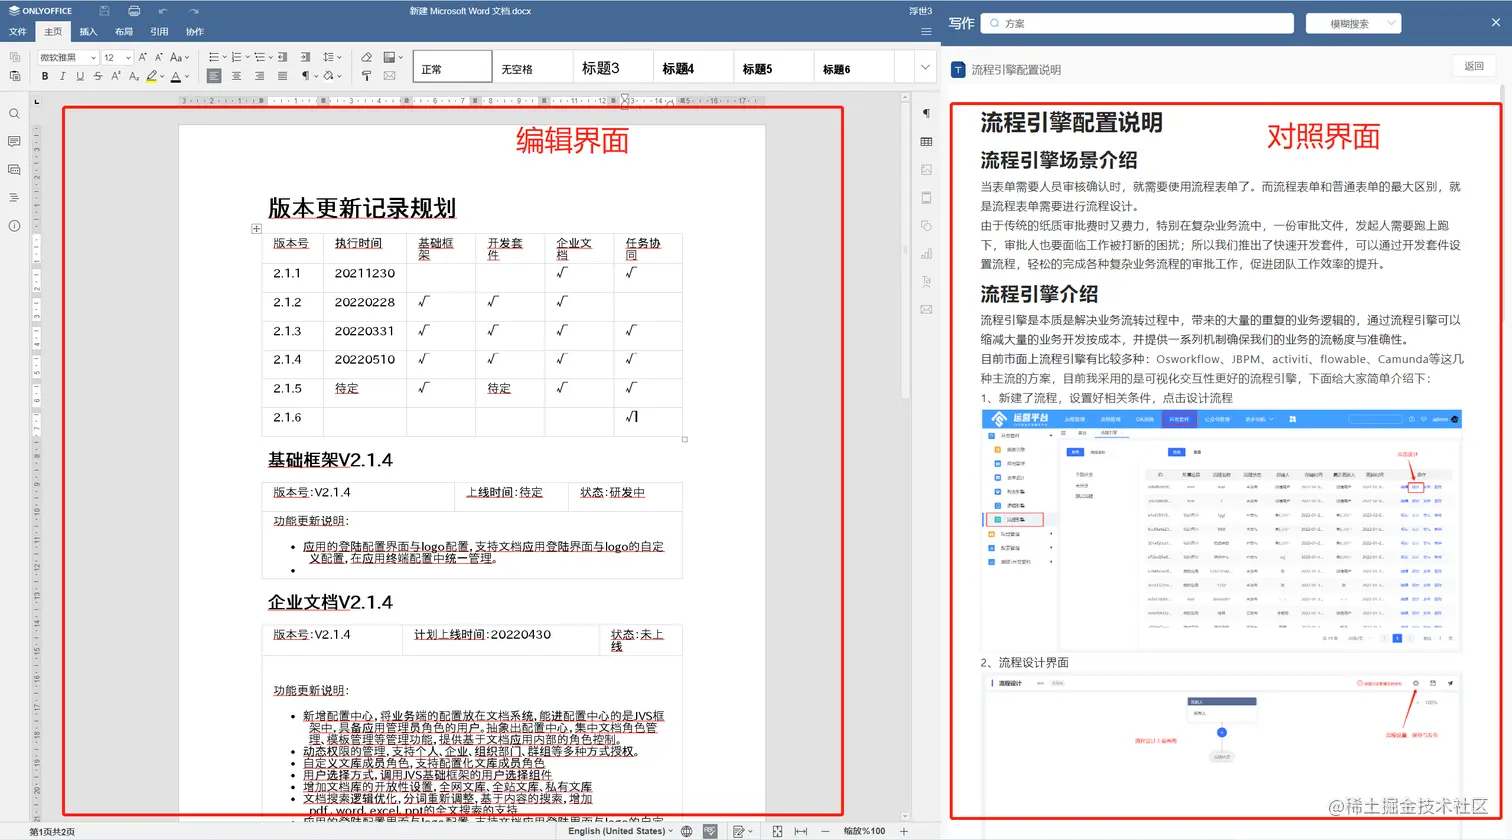Redo the action in the title bar
Image resolution: width=1512 pixels, height=840 pixels.
(194, 11)
